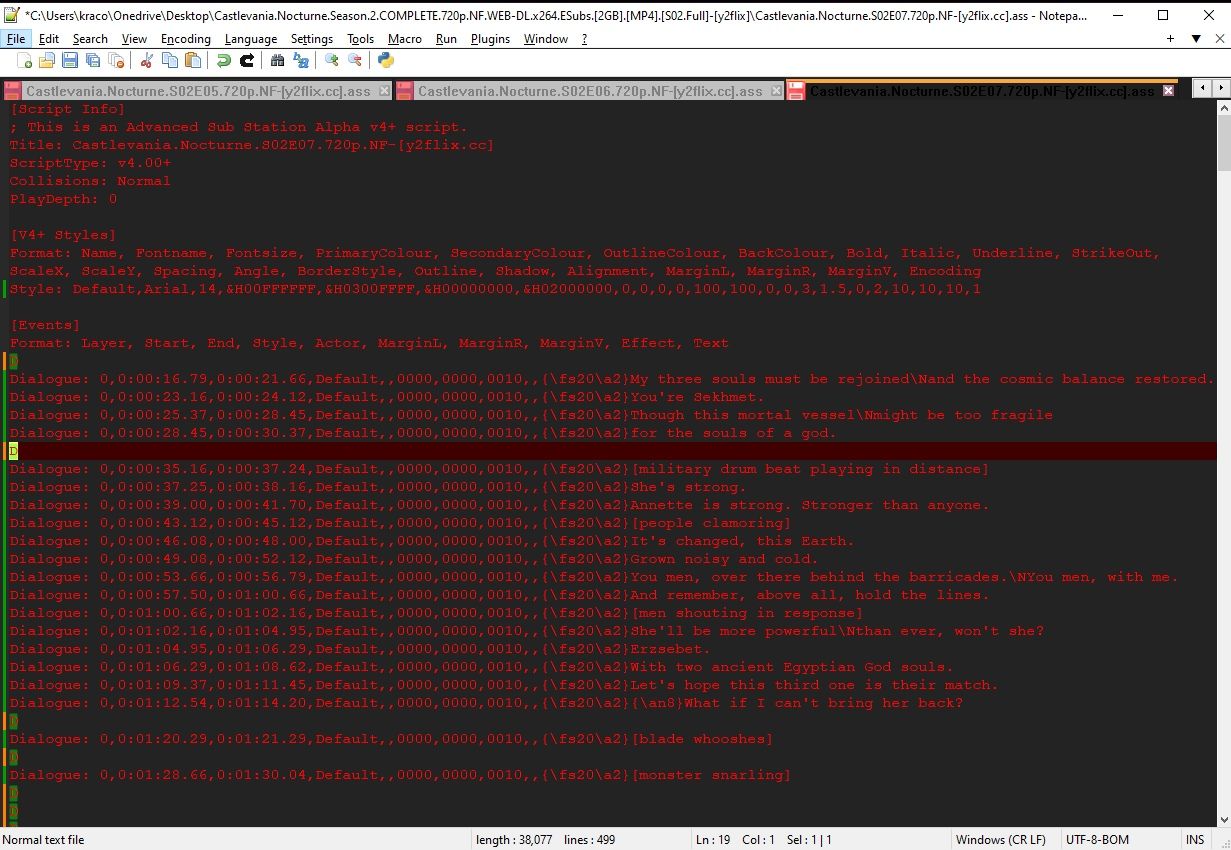Click the Close document toolbar icon

click(116, 61)
